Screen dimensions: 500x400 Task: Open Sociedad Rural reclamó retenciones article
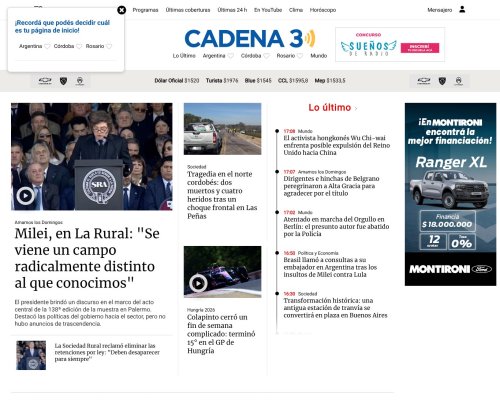pyautogui.click(x=107, y=352)
